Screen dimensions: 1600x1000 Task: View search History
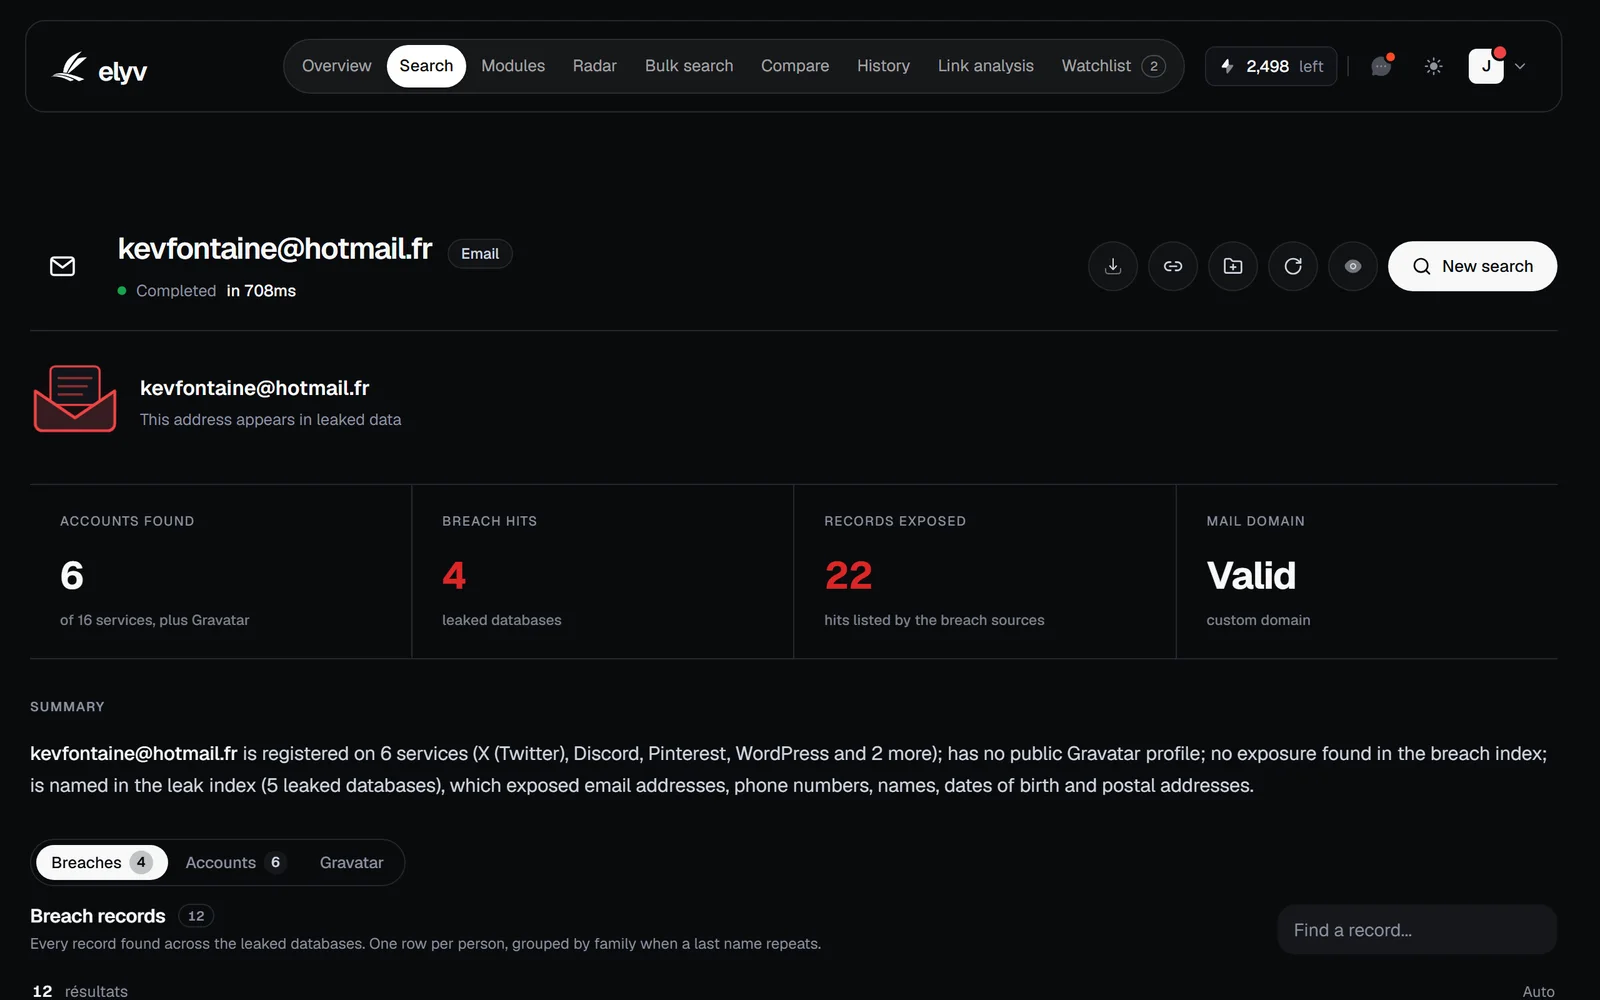(883, 66)
